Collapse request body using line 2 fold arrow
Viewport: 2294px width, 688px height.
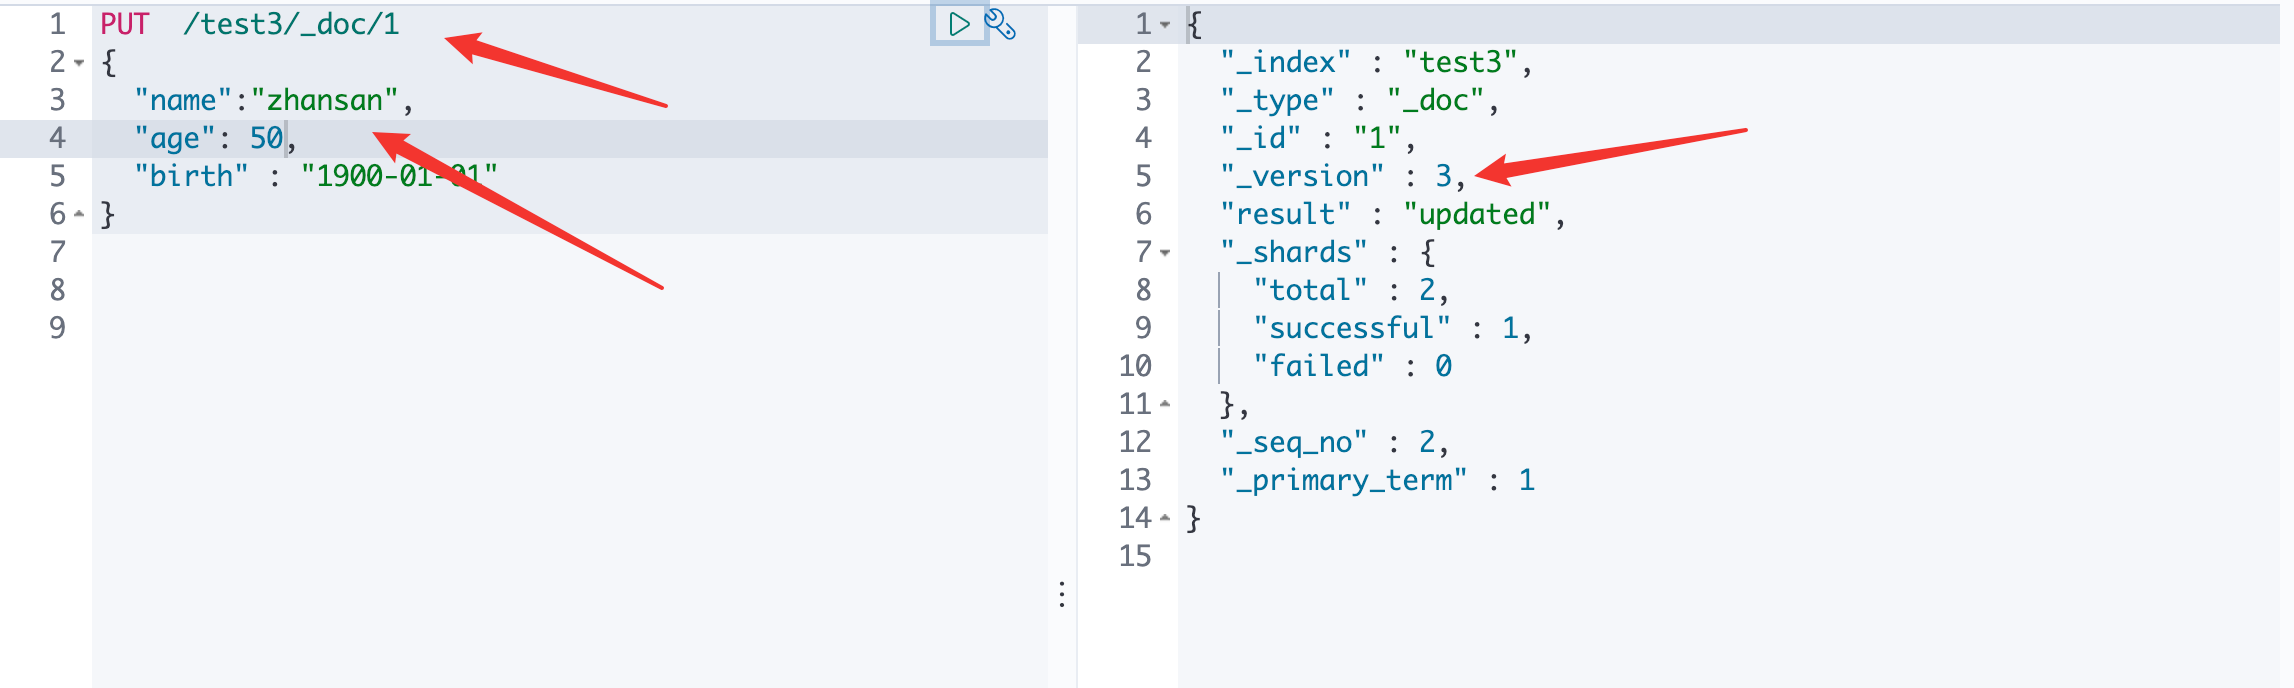[79, 63]
